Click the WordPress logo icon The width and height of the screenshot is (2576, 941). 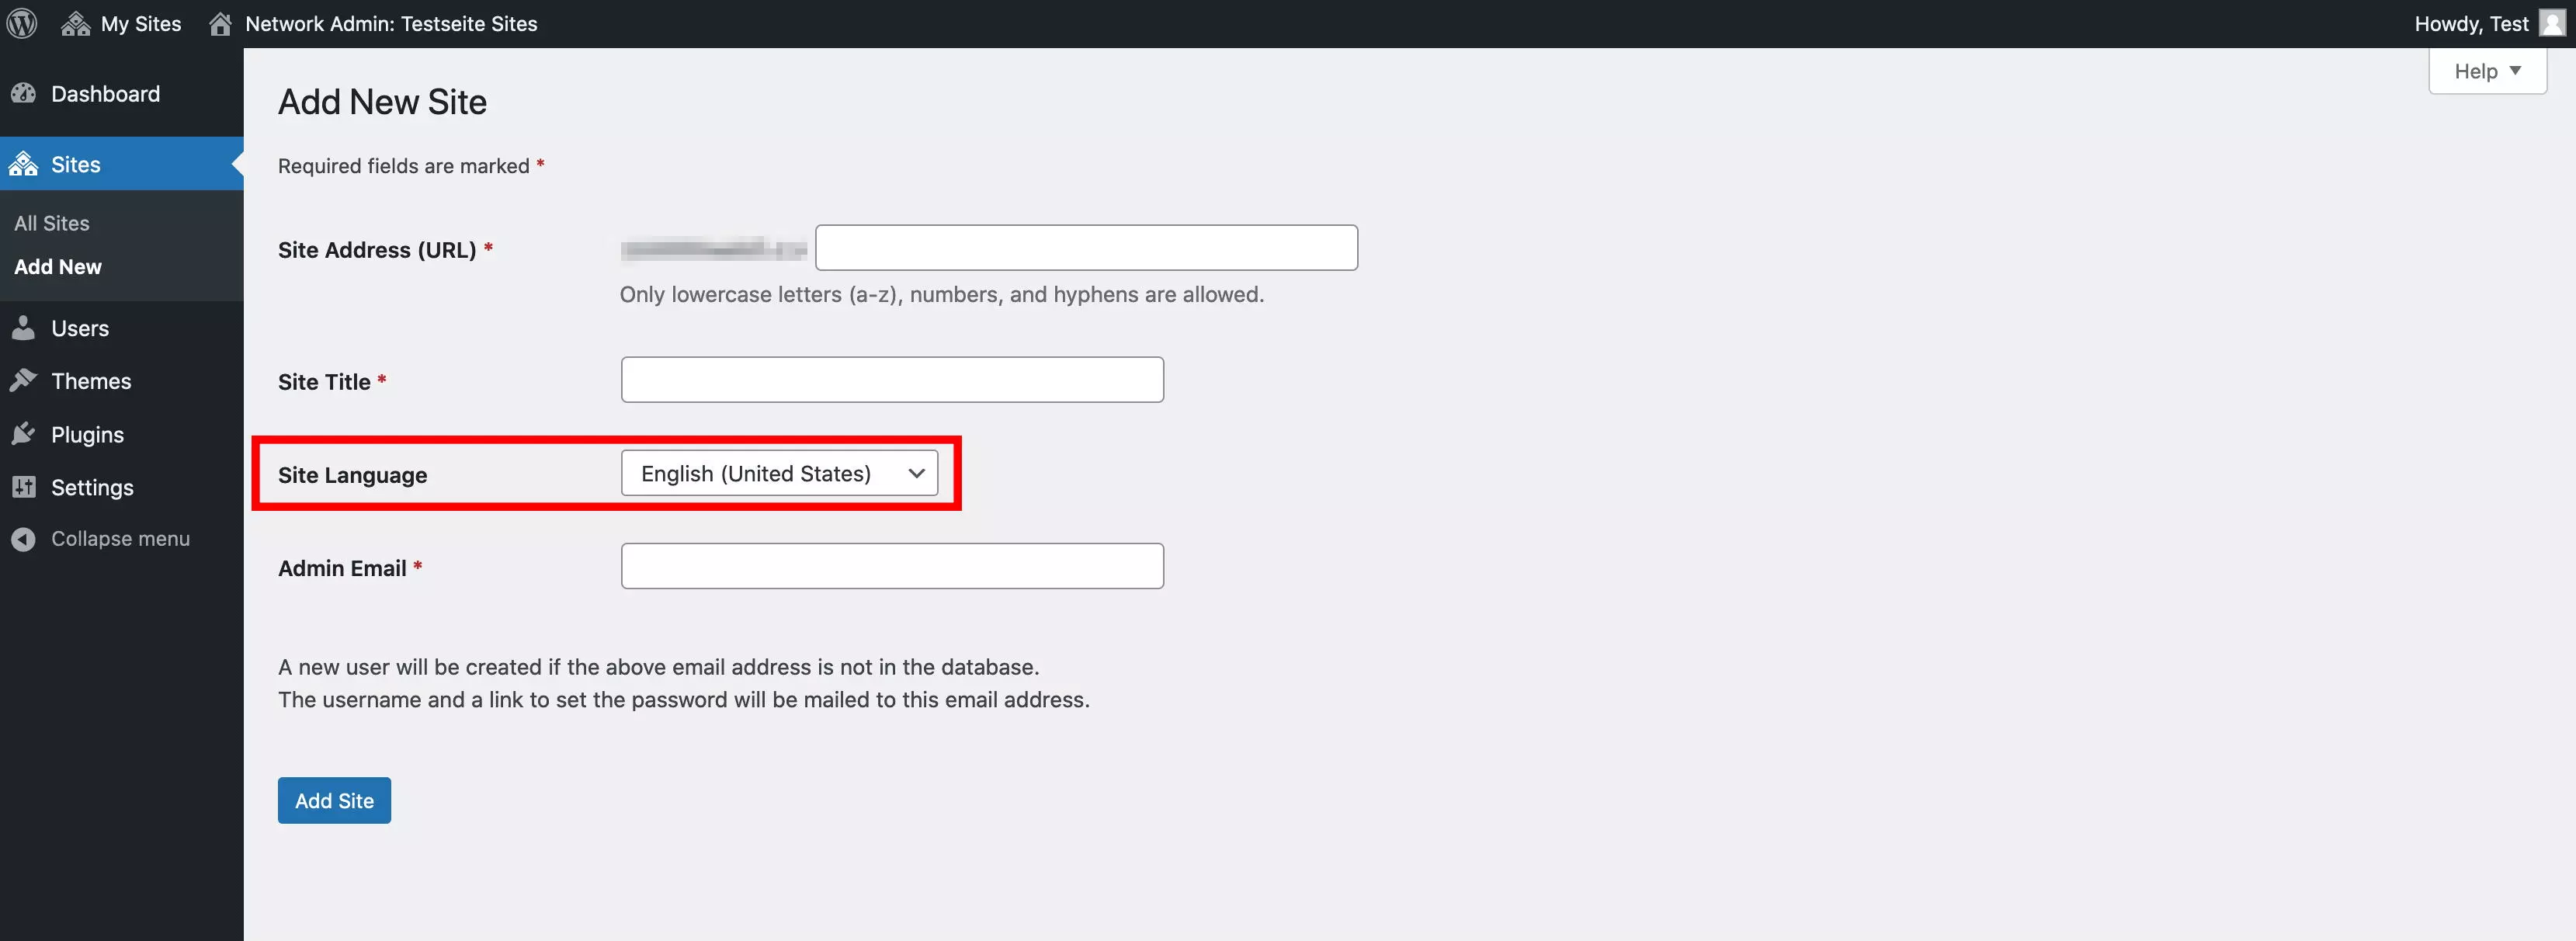[x=23, y=23]
